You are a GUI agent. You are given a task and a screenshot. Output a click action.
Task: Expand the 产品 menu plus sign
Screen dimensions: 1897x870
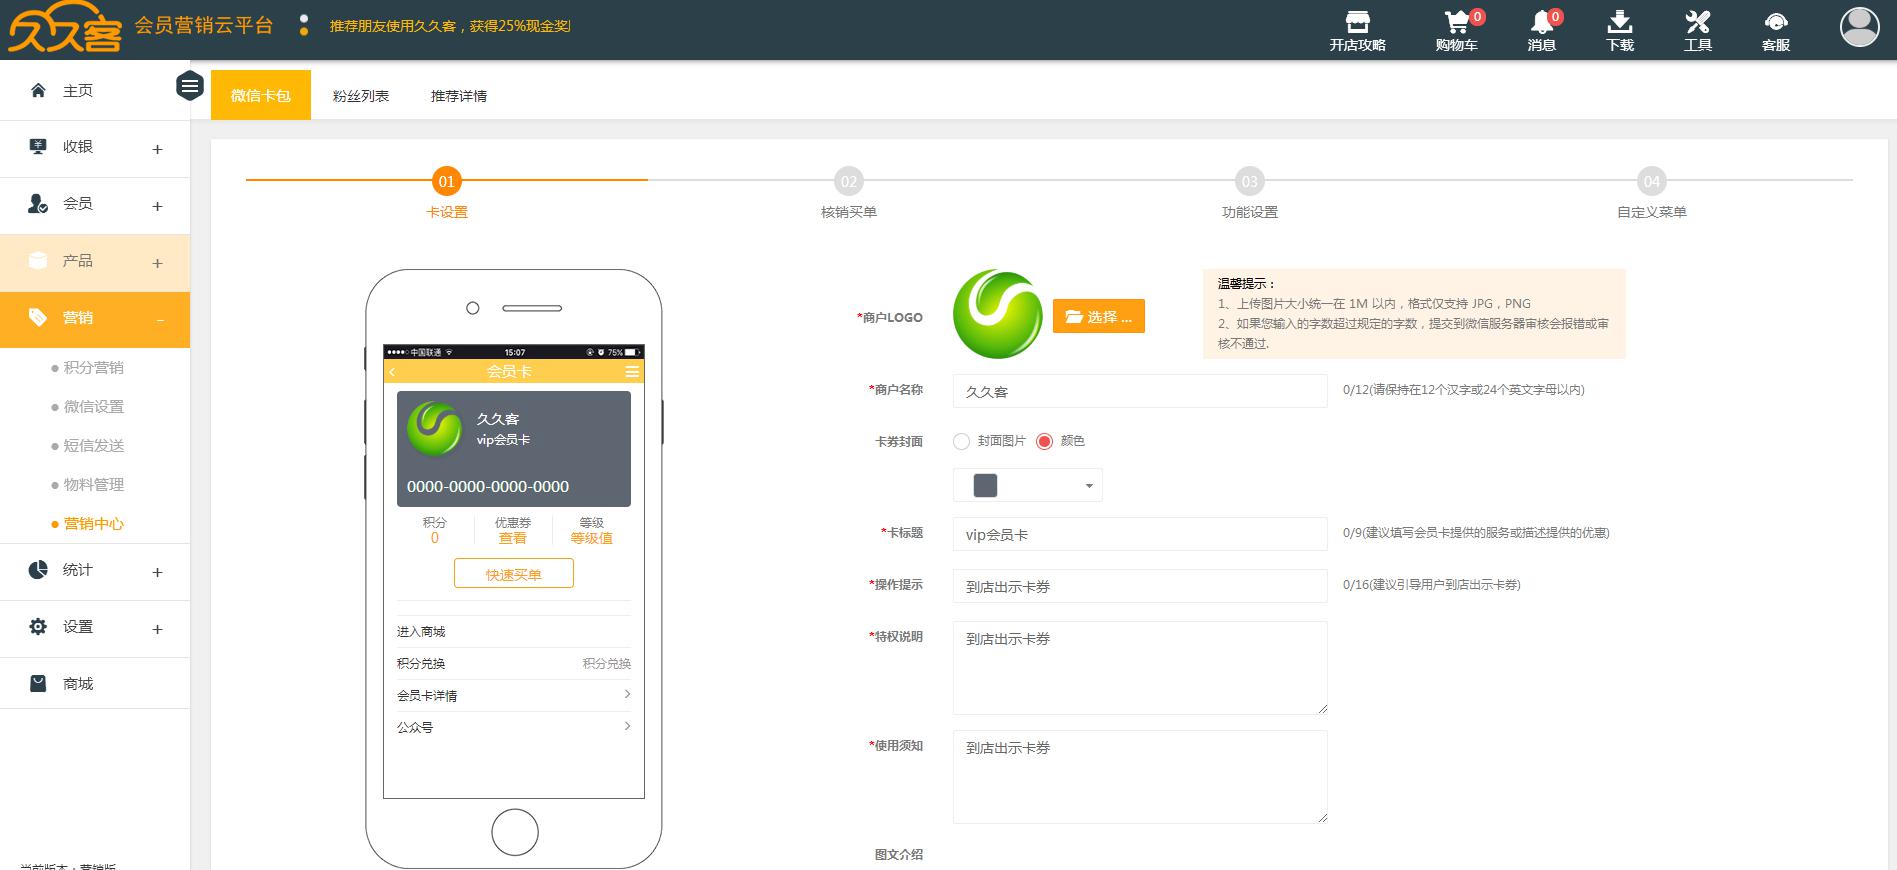(157, 263)
